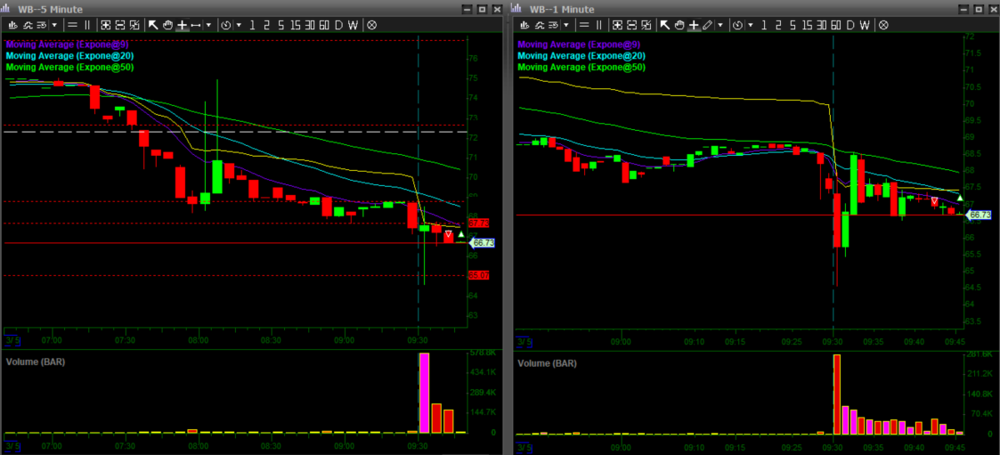1000x455 pixels.
Task: Open the dropdown after the clock in 5 Minute chart
Action: (239, 24)
